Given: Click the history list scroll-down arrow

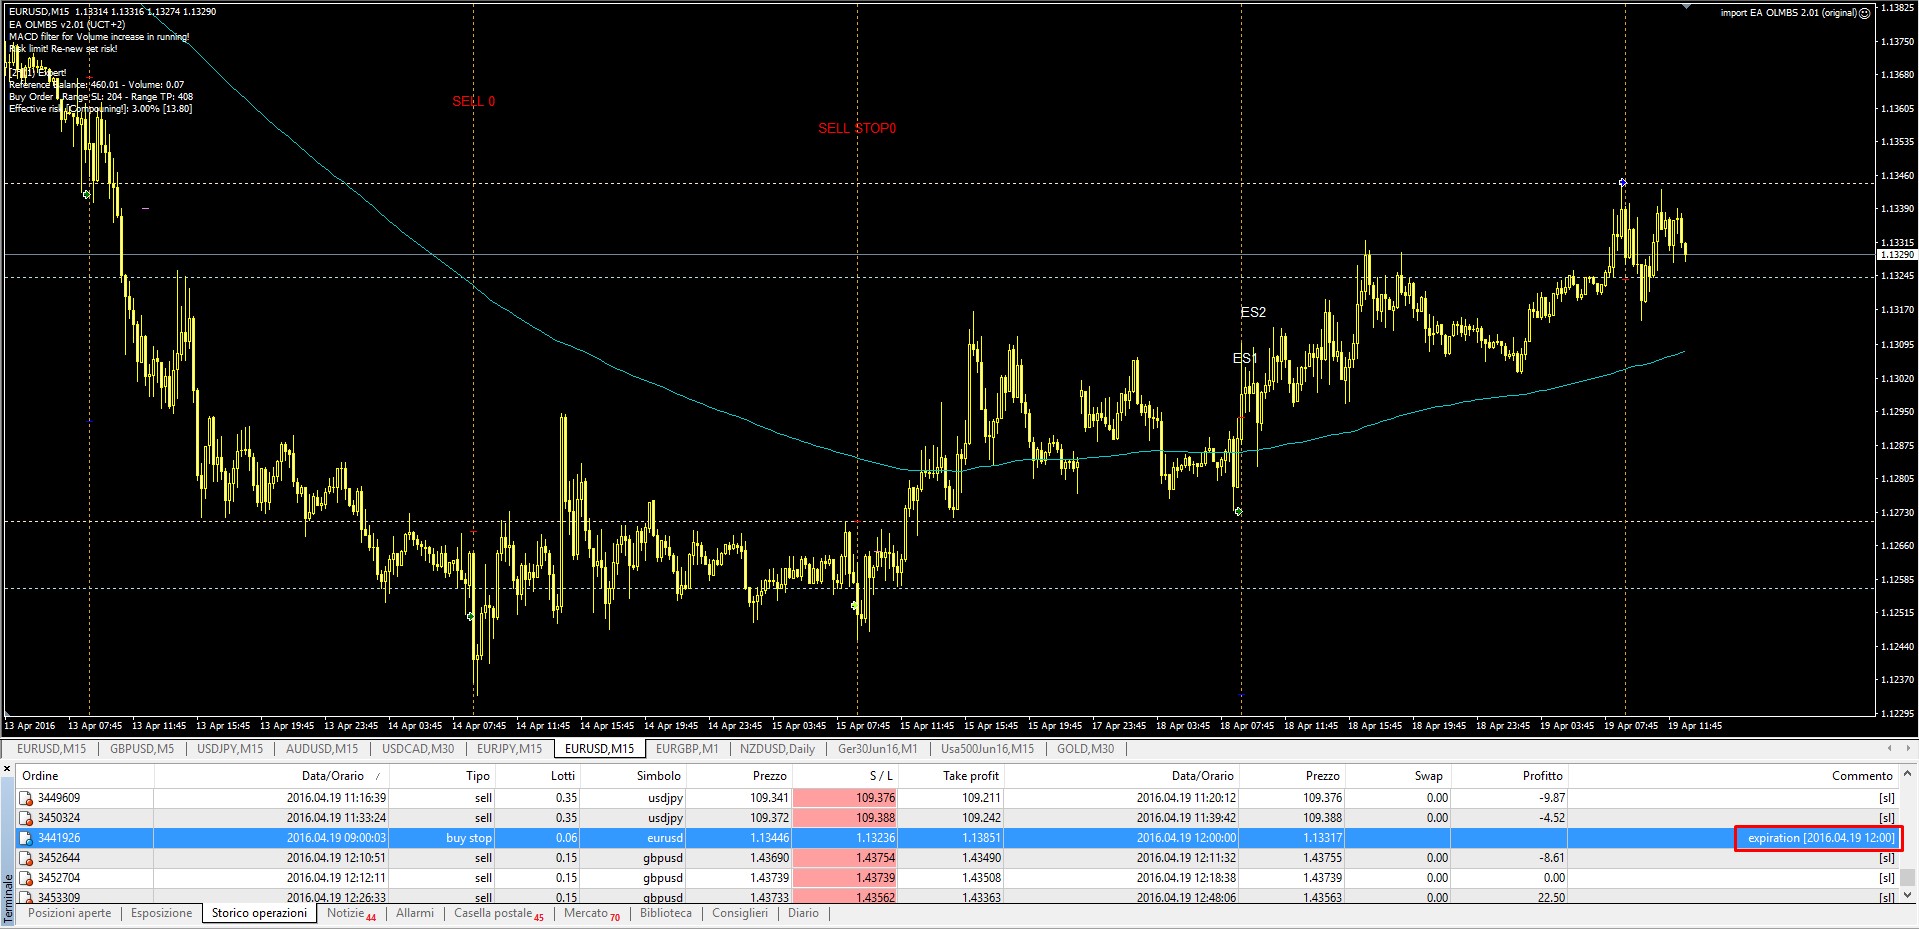Looking at the screenshot, I should tap(1908, 895).
